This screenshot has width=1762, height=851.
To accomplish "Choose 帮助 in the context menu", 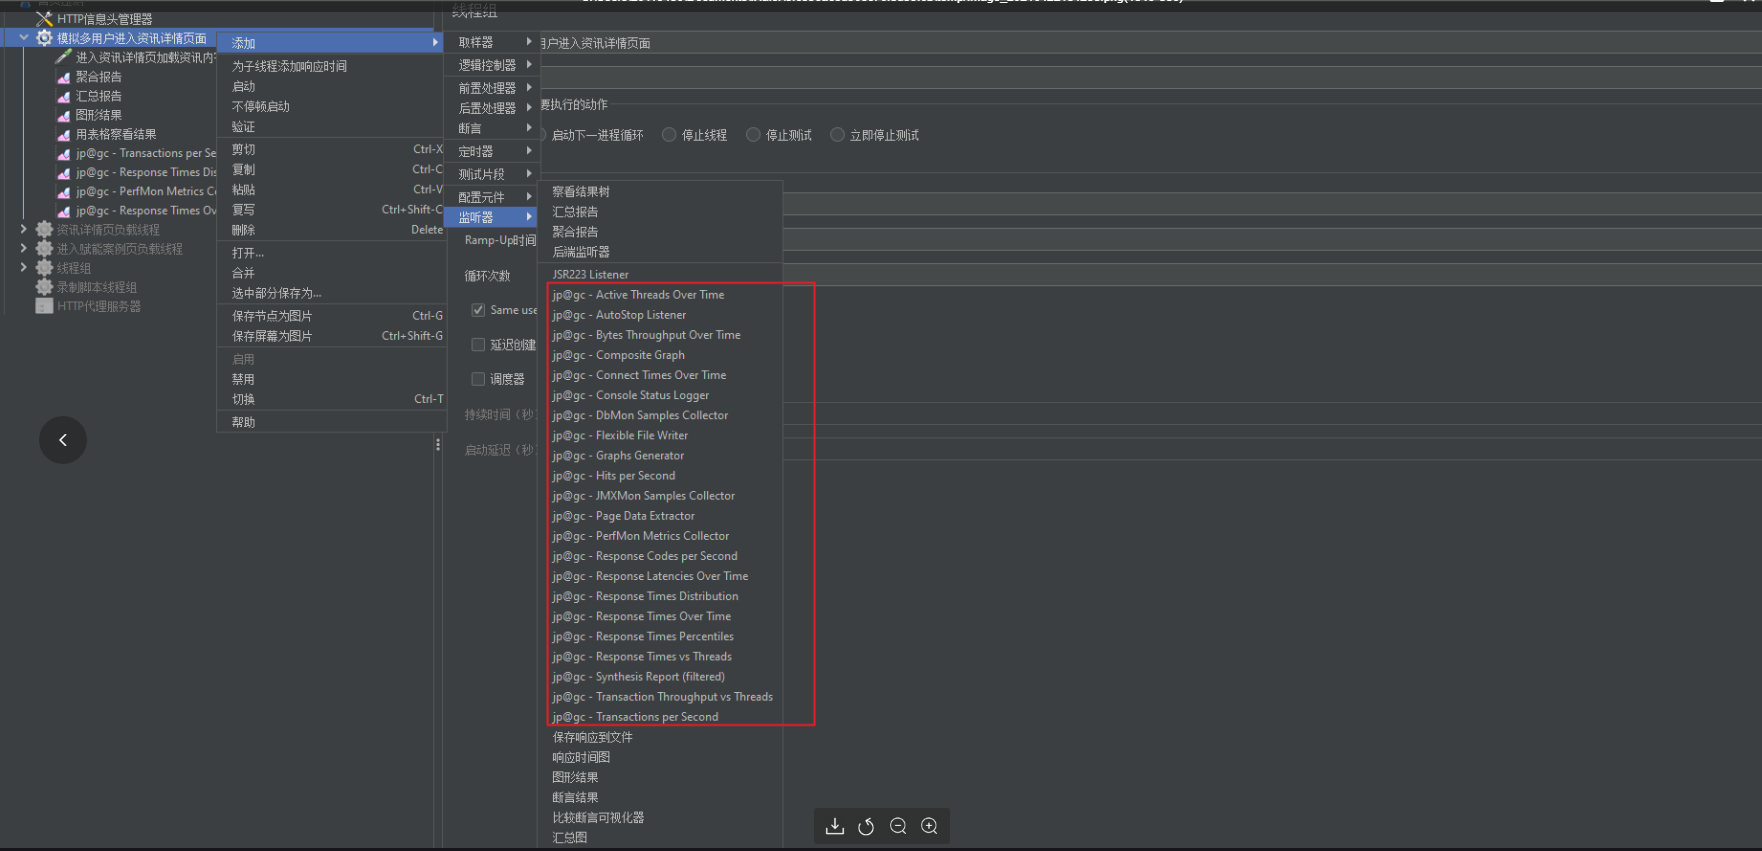I will click(332, 422).
